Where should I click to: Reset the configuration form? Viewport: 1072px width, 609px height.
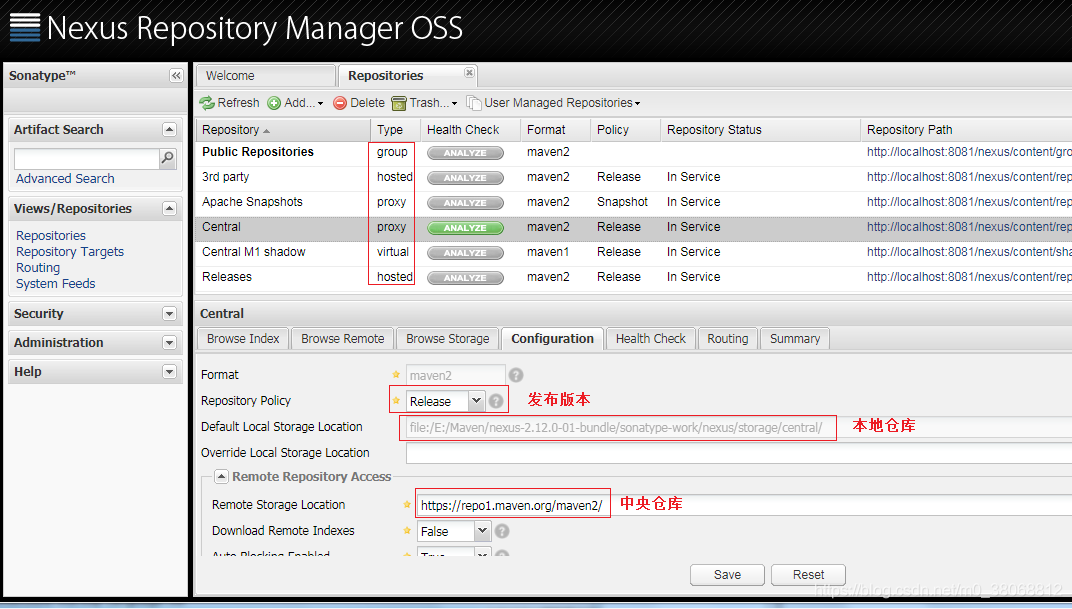coord(808,575)
